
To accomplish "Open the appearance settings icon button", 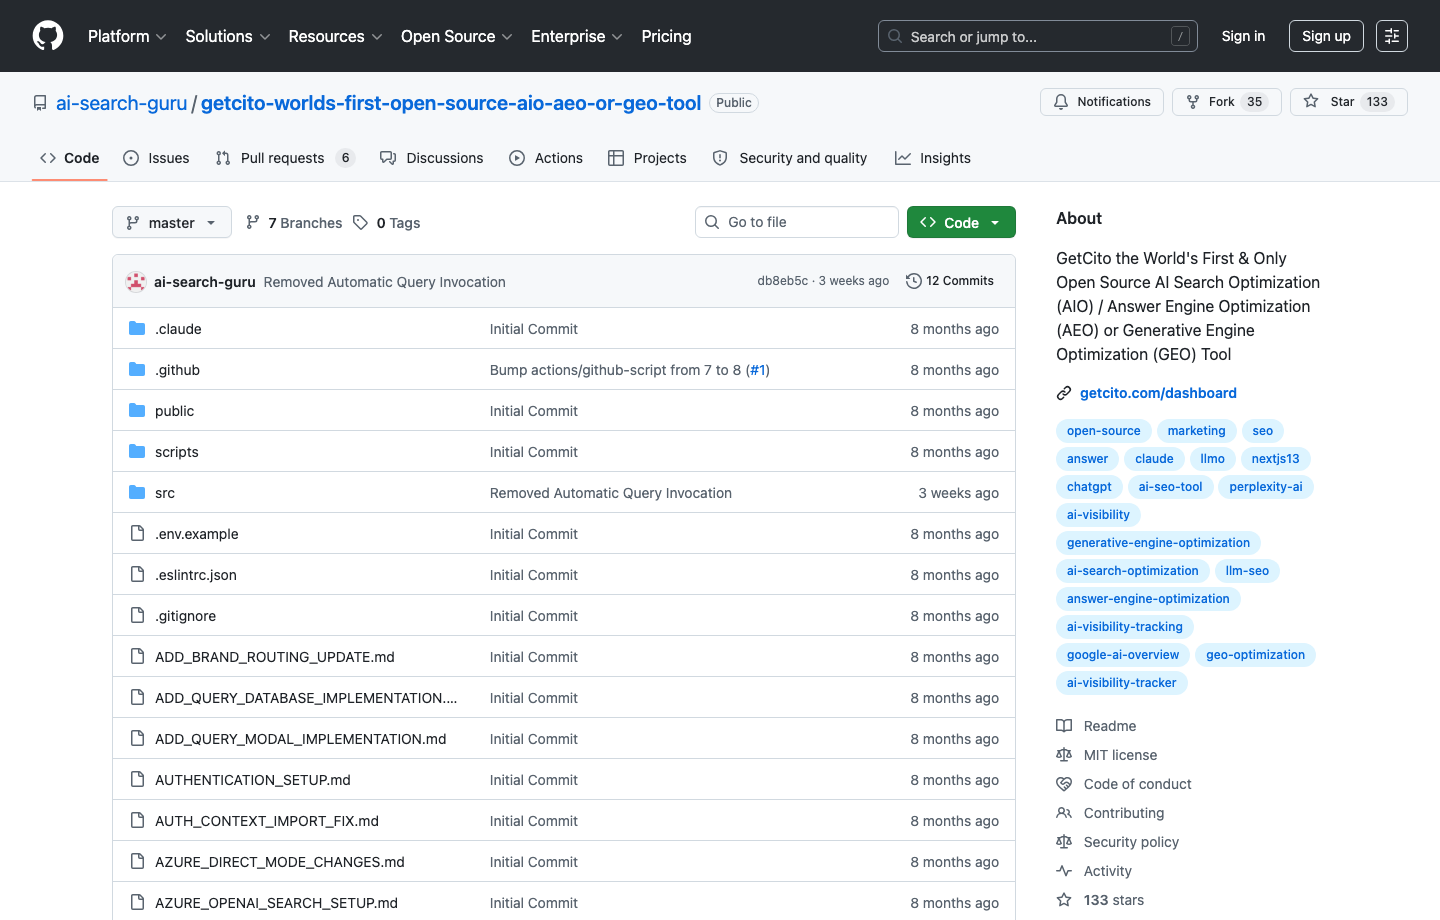I will tap(1392, 36).
